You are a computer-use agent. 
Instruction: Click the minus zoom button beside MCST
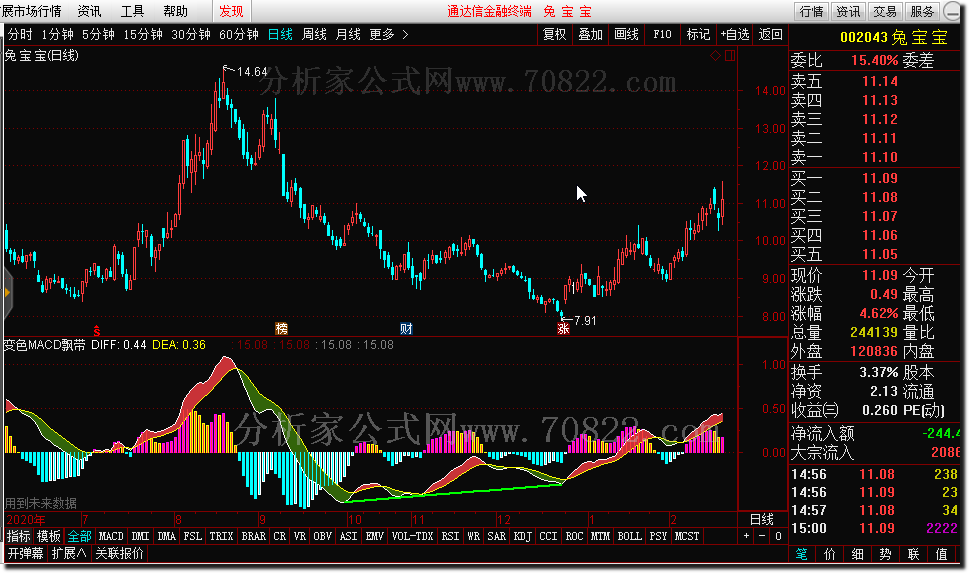coord(762,536)
